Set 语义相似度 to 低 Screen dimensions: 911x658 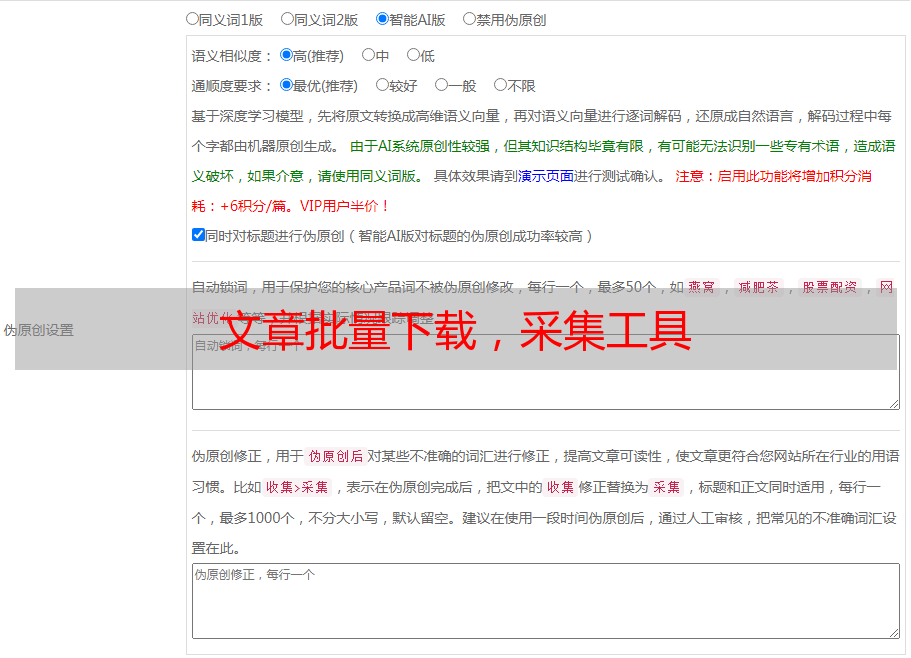pos(413,55)
